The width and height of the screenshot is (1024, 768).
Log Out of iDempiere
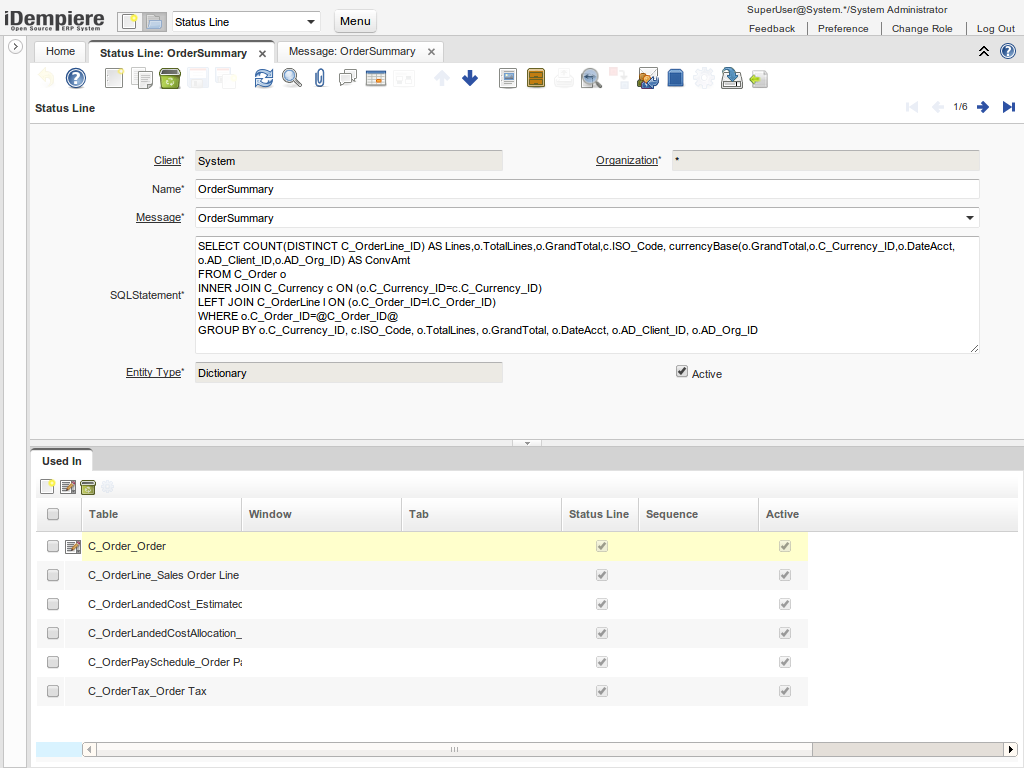click(995, 28)
